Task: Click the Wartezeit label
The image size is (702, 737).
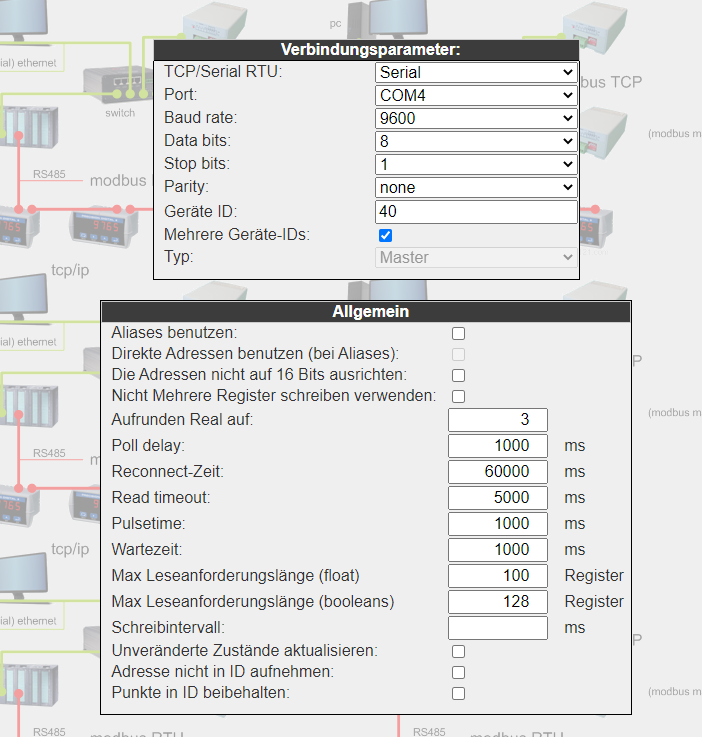Action: [x=147, y=549]
